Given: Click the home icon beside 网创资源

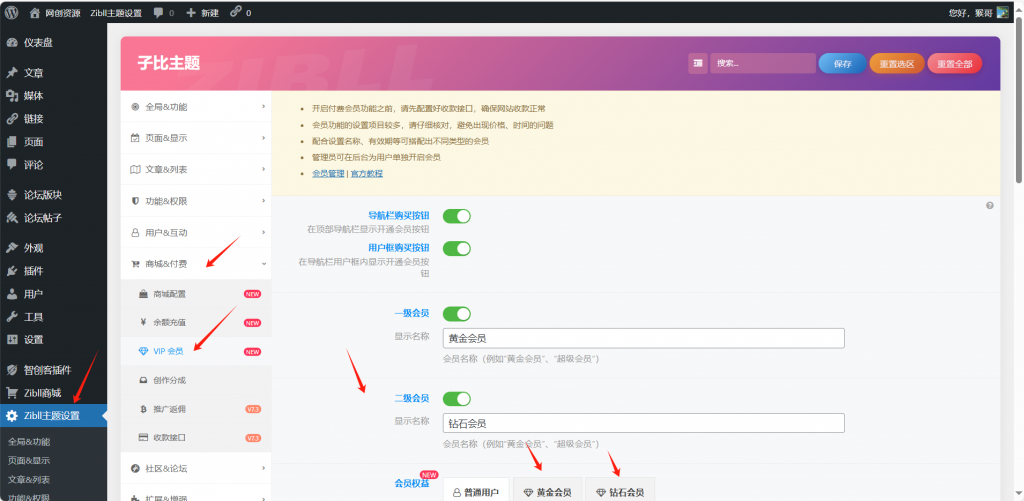Looking at the screenshot, I should [x=35, y=12].
